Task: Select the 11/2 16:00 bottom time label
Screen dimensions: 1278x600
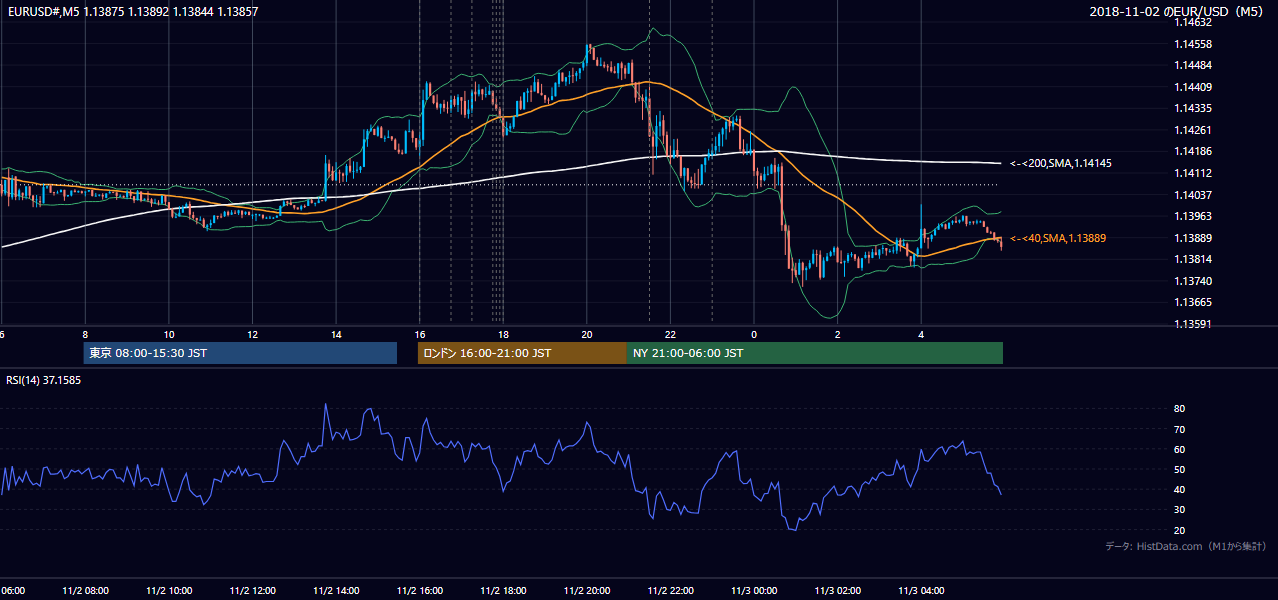Action: [x=420, y=591]
